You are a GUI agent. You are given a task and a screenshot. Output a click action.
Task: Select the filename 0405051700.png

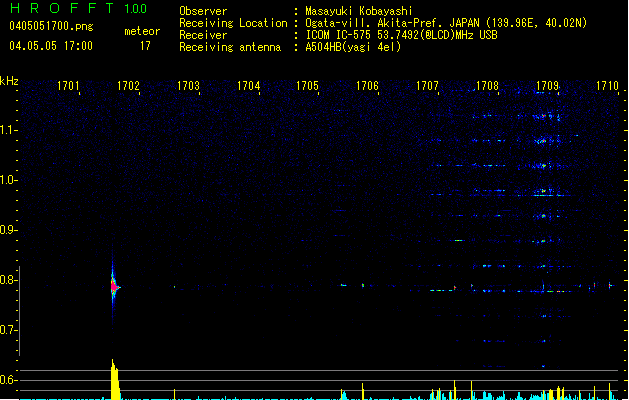(x=51, y=26)
